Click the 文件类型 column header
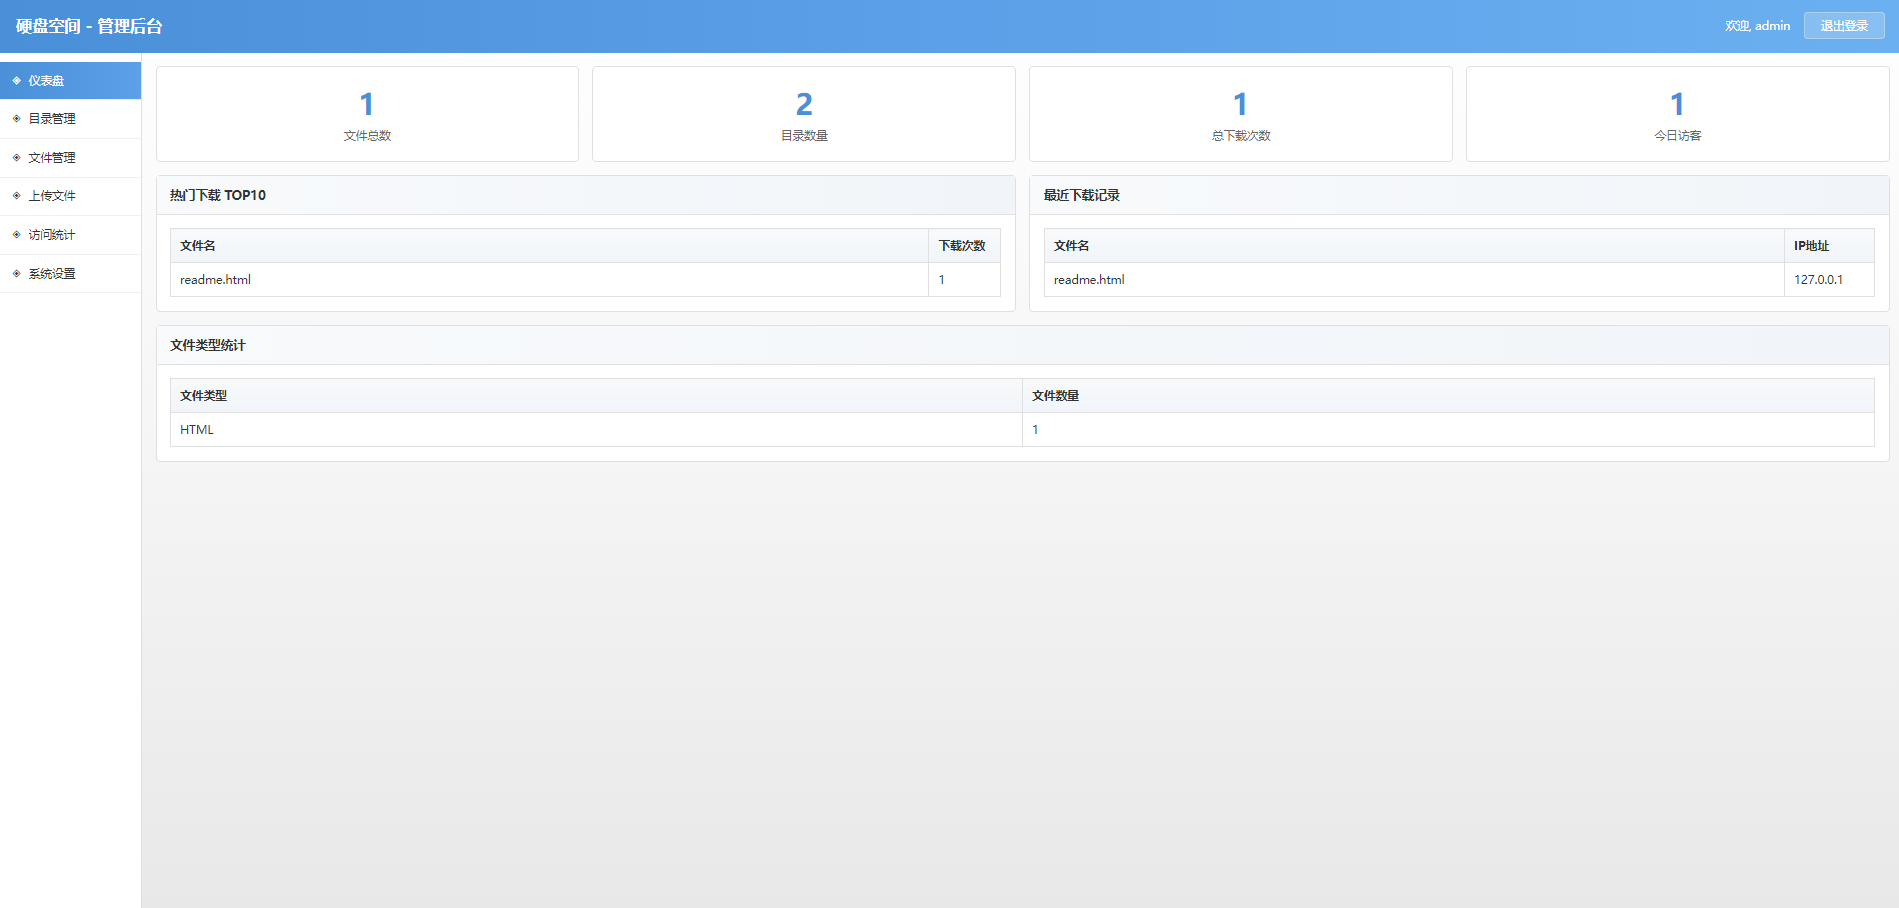The width and height of the screenshot is (1899, 908). click(x=203, y=396)
